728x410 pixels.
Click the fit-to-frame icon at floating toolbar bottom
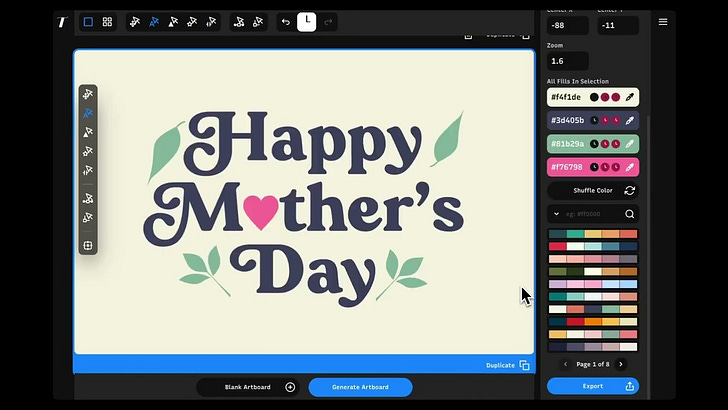(x=88, y=245)
